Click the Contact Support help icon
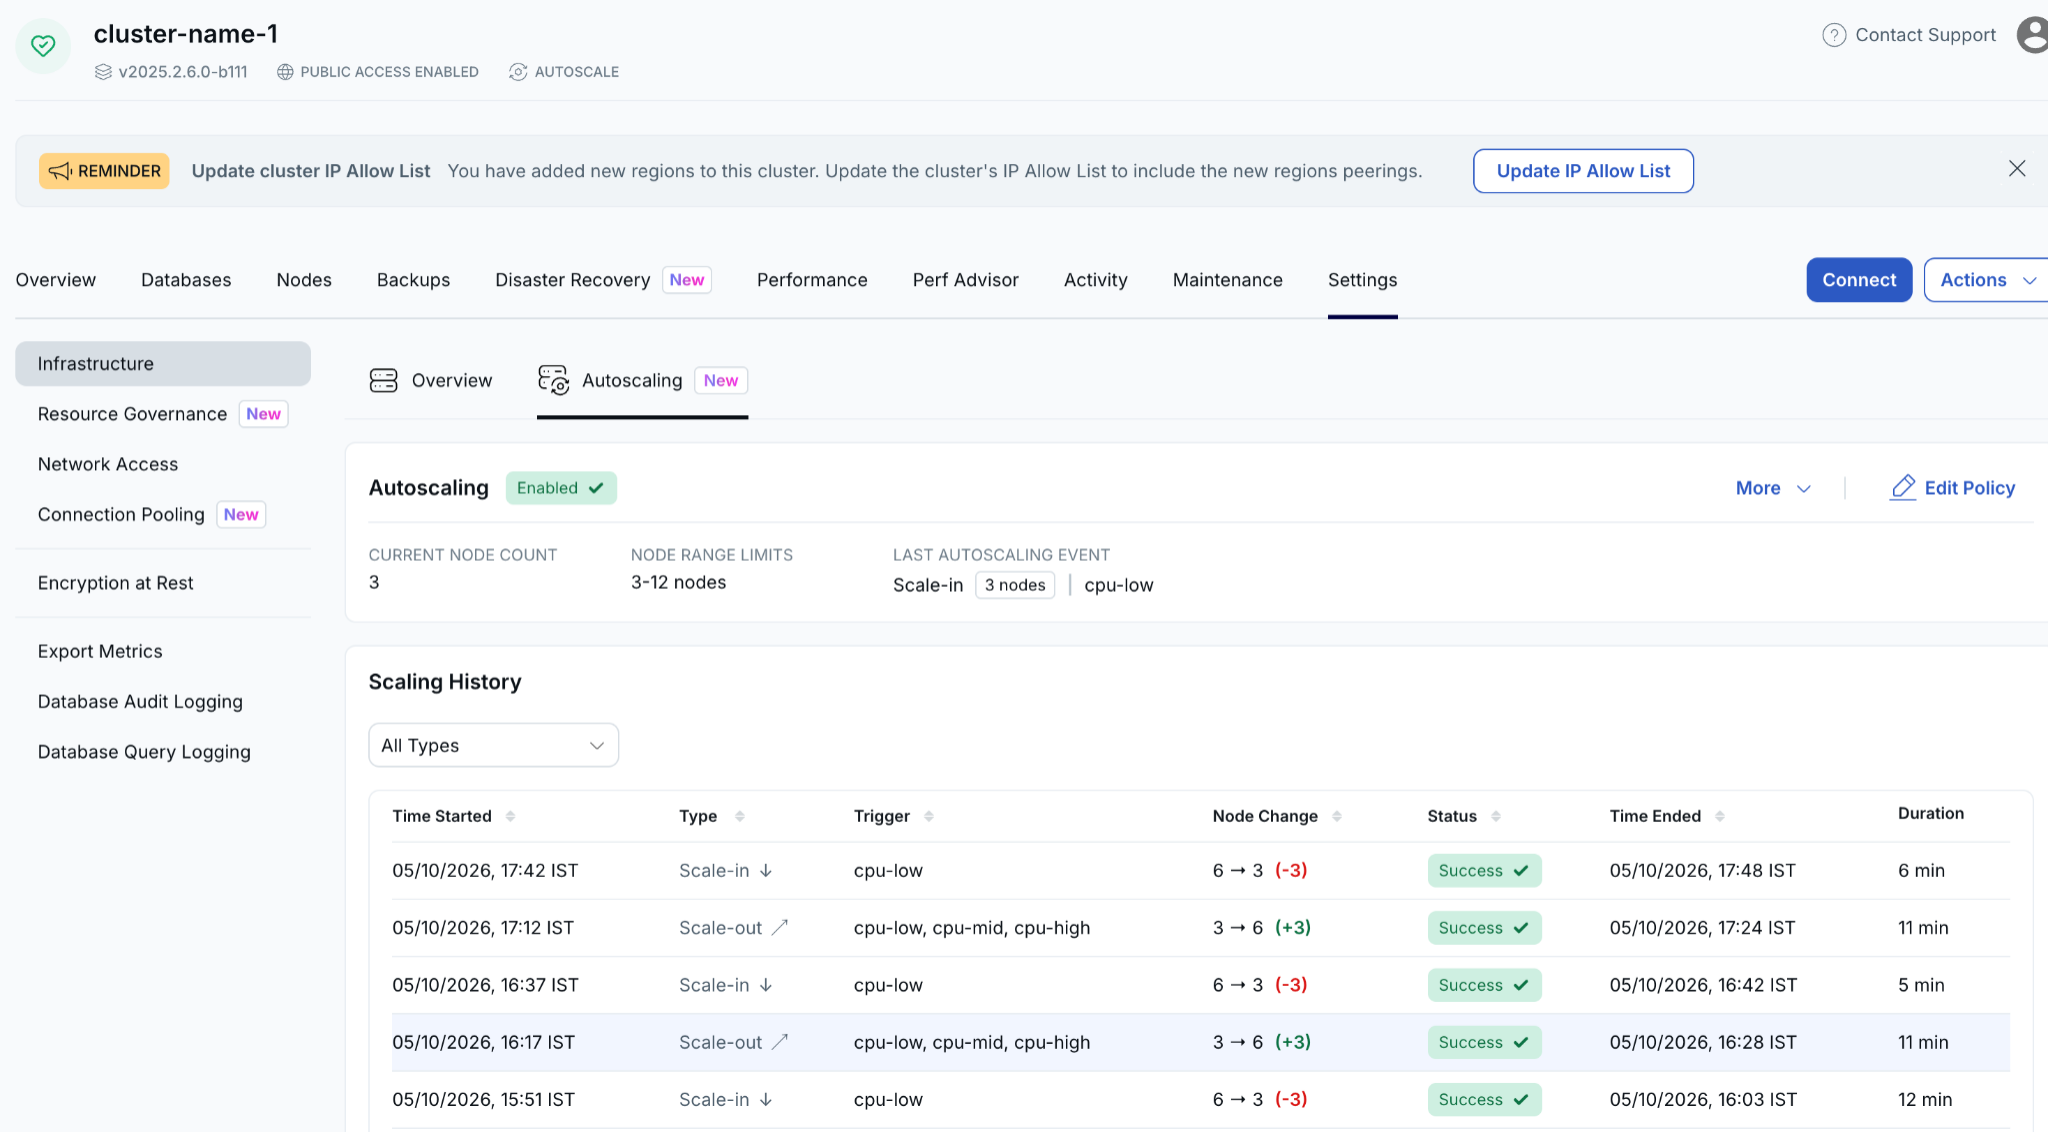Screen dimensions: 2048x1132 point(1833,35)
